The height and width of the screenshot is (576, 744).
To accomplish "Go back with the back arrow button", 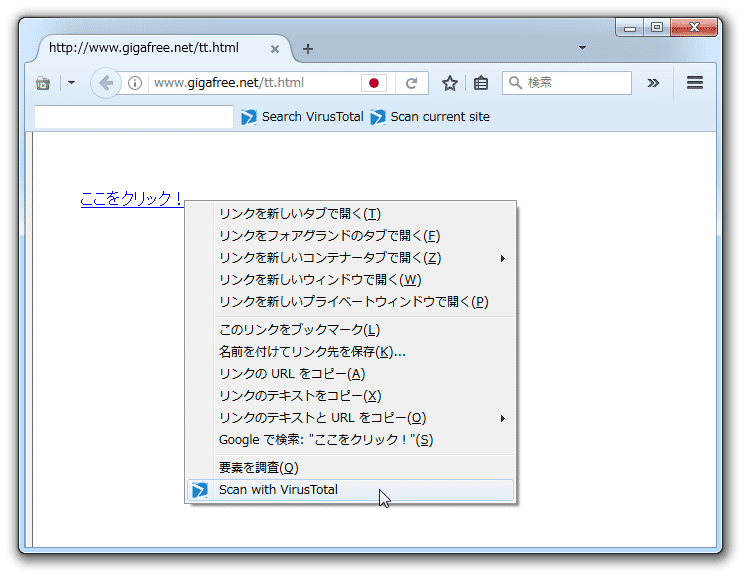I will [x=106, y=83].
